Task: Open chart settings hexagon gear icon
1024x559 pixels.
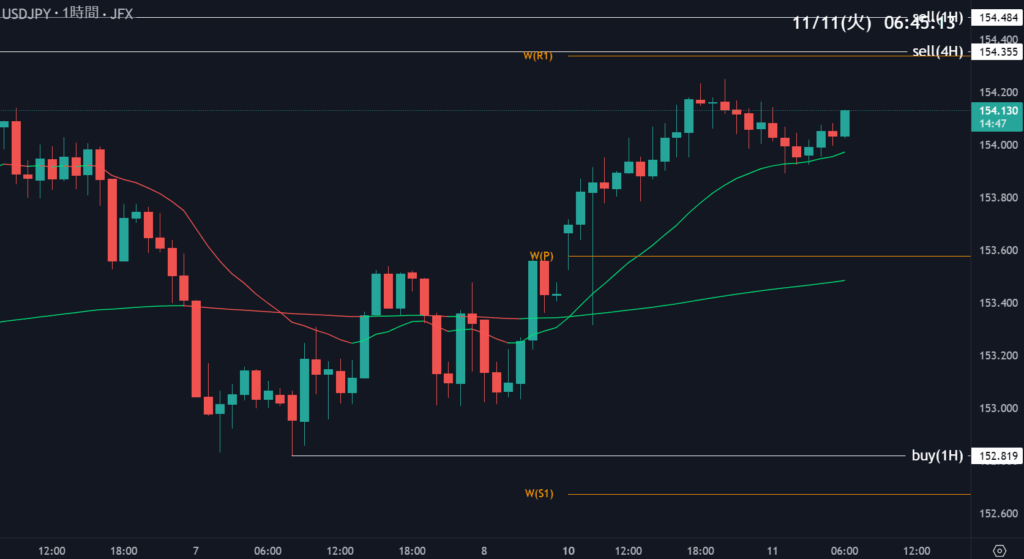Action: pyautogui.click(x=1000, y=549)
